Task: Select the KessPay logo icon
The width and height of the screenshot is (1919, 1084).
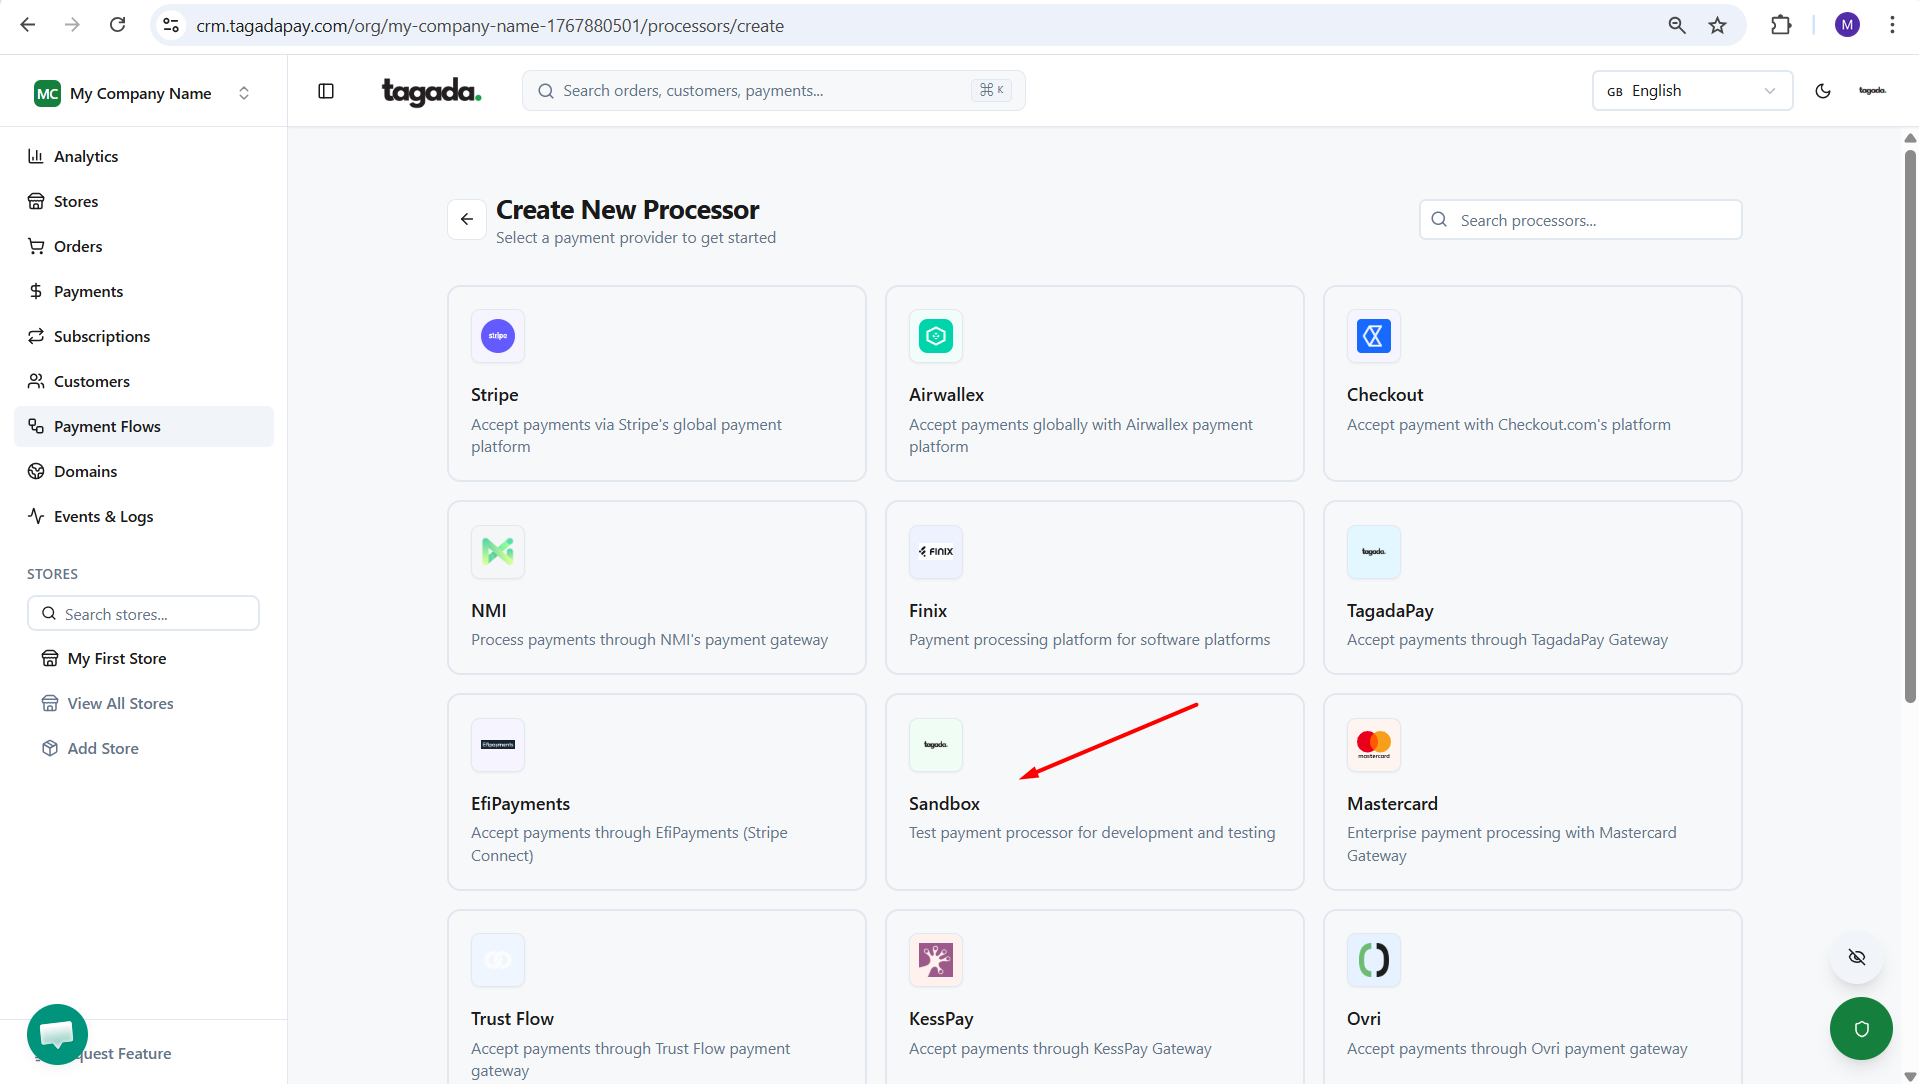Action: (935, 960)
